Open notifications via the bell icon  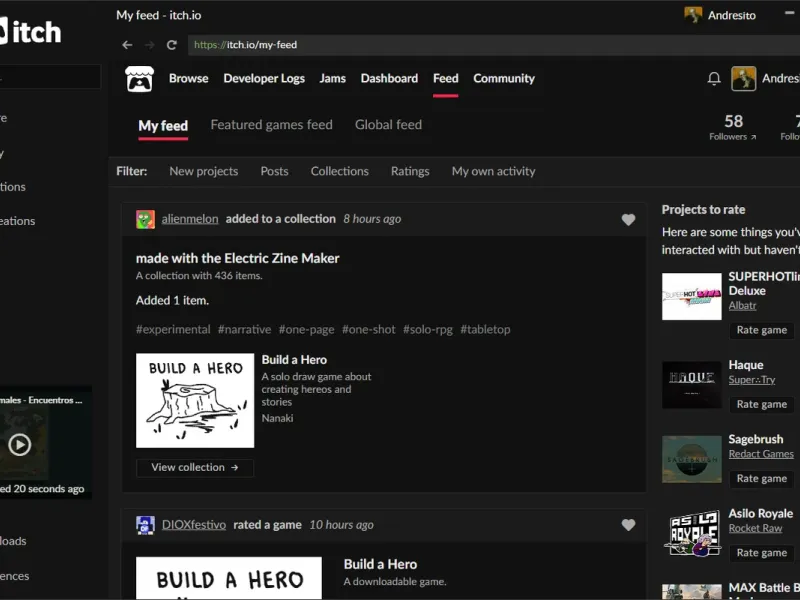click(714, 79)
